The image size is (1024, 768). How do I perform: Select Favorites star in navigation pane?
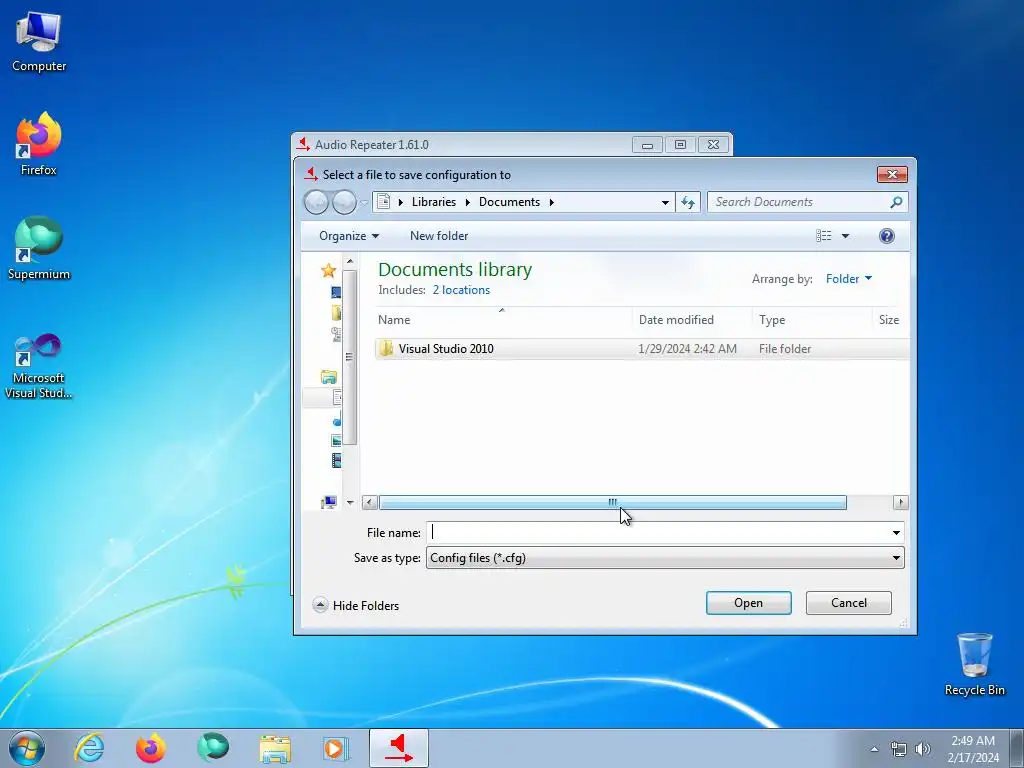click(328, 270)
